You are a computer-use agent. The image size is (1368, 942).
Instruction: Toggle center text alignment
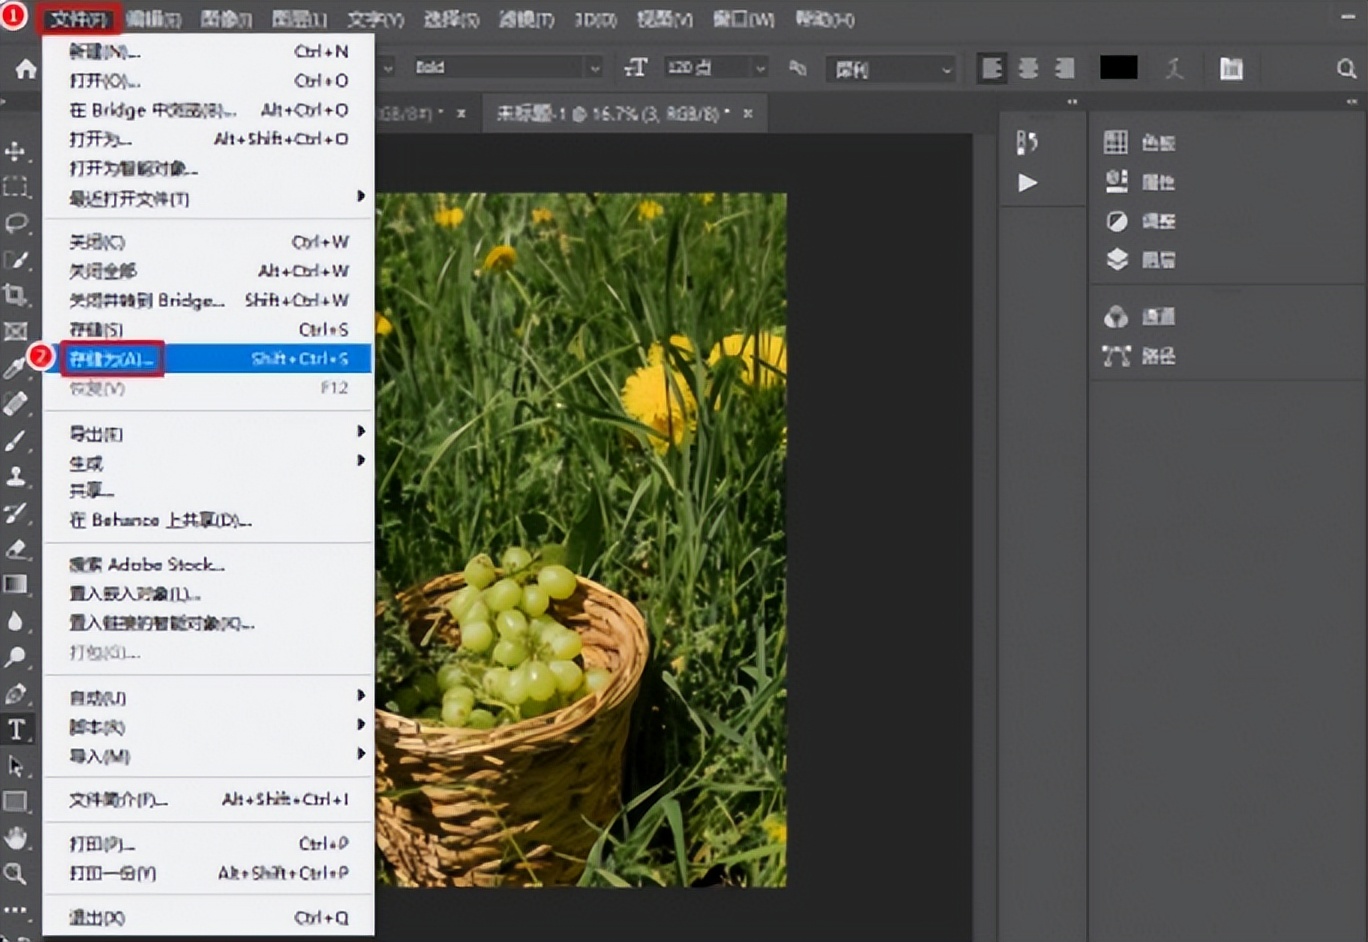[1028, 68]
